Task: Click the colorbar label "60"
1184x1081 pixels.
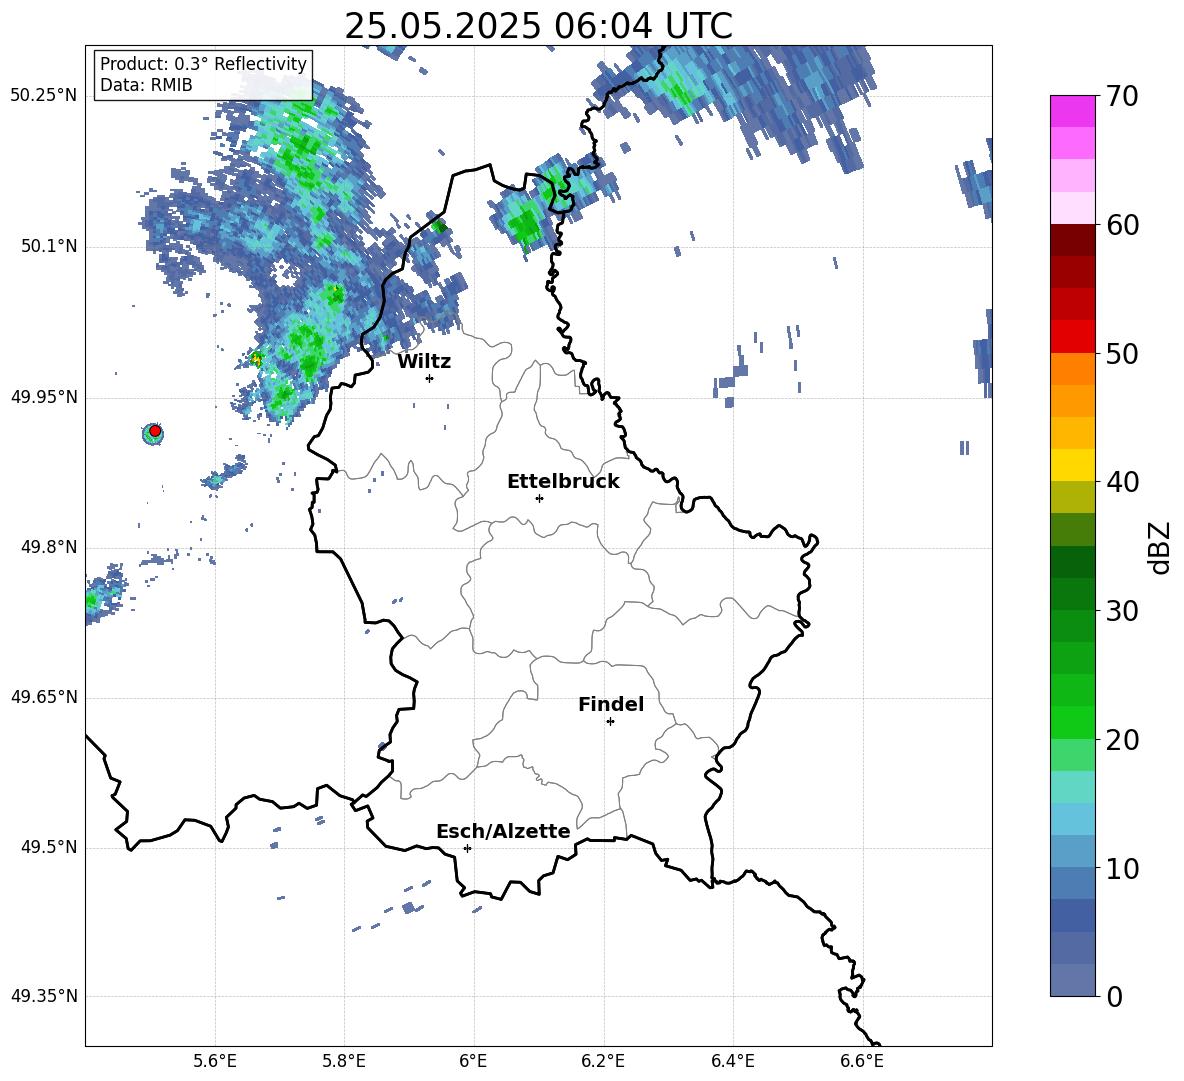Action: 1121,225
